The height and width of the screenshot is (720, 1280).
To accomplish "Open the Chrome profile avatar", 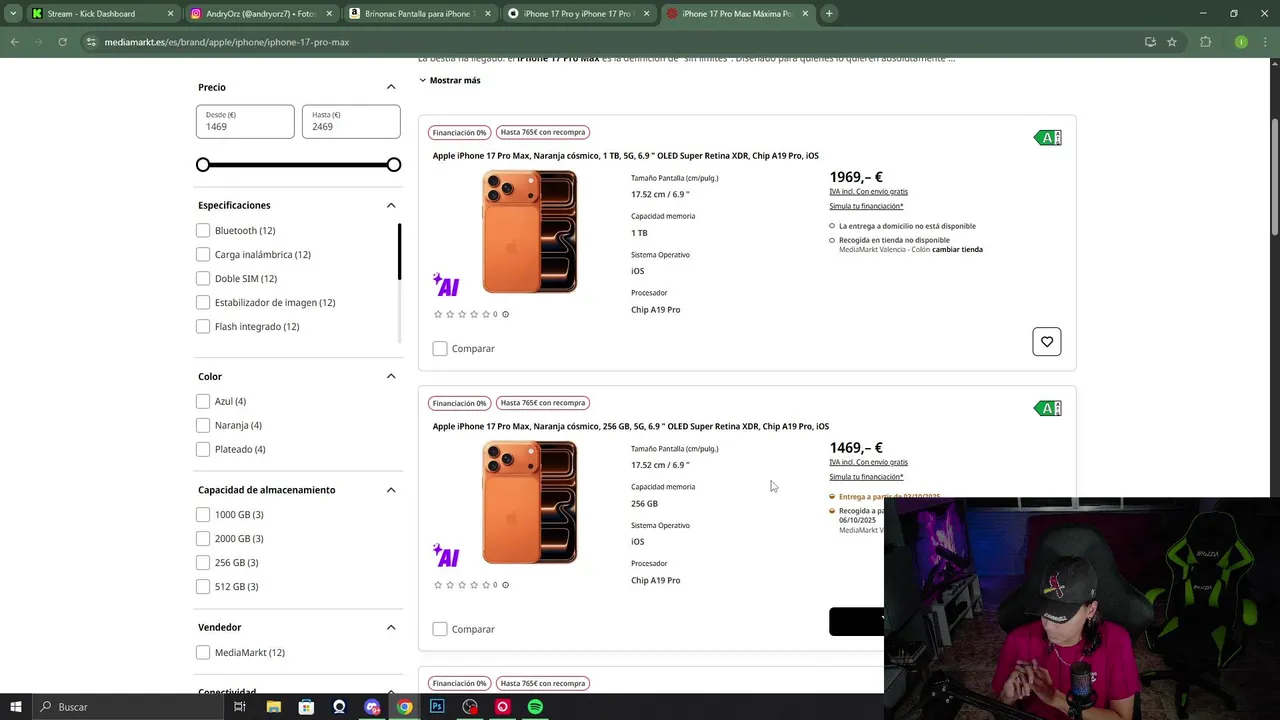I will [1241, 42].
